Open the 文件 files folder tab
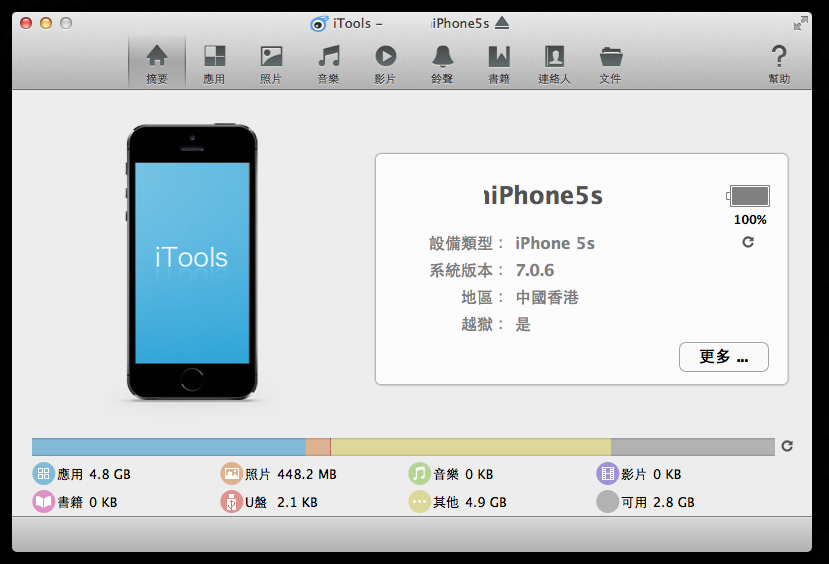The height and width of the screenshot is (564, 829). pyautogui.click(x=611, y=64)
